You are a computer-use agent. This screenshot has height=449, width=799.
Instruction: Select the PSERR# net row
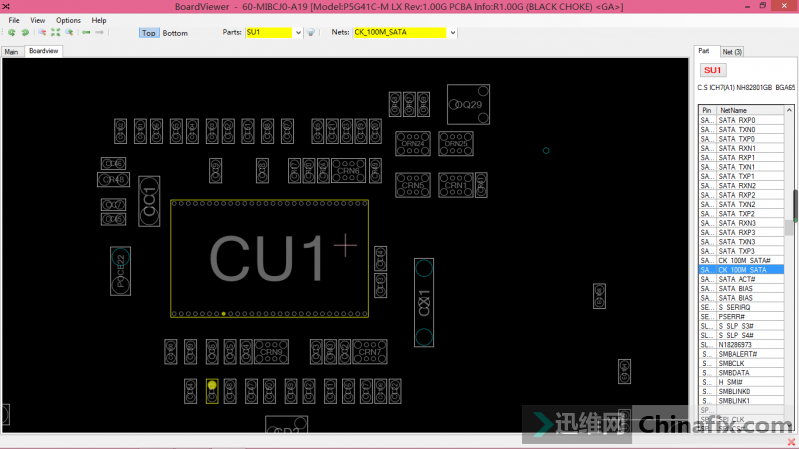741,316
